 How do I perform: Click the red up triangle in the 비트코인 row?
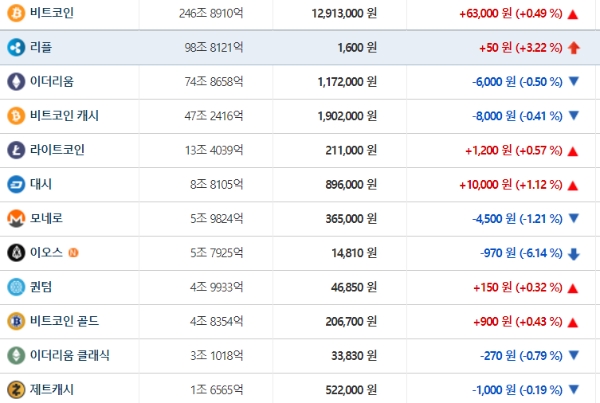573,15
